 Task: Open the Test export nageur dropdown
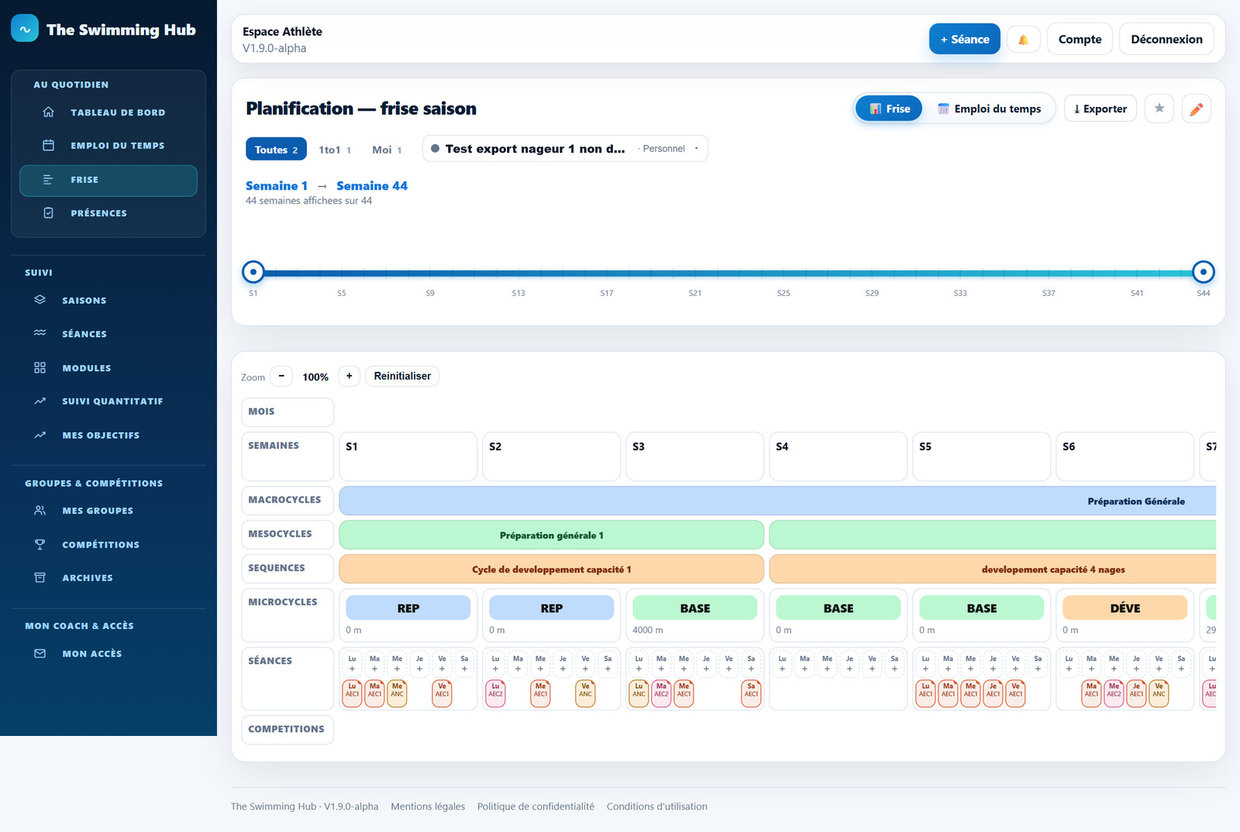pyautogui.click(x=565, y=148)
